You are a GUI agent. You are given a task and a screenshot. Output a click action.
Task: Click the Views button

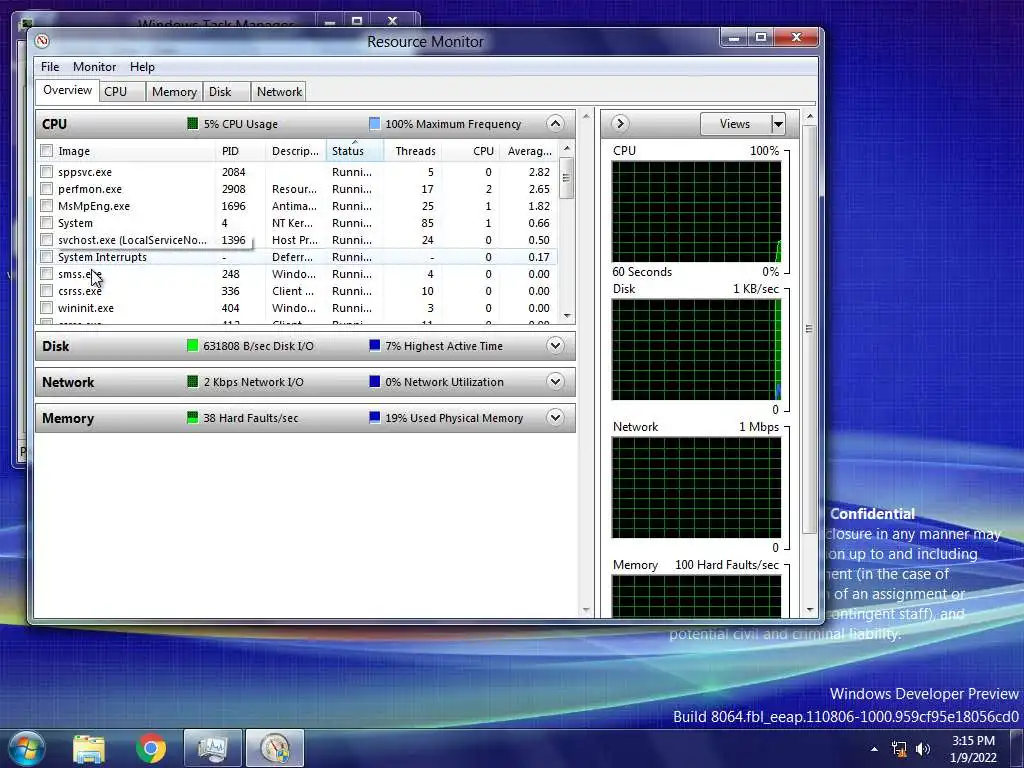tap(735, 123)
